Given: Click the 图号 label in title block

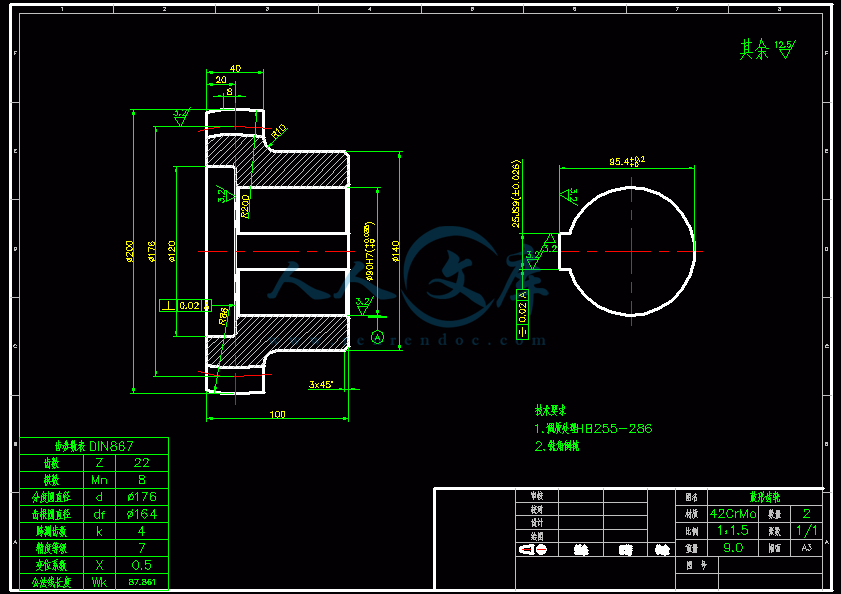Looking at the screenshot, I should pos(696,565).
